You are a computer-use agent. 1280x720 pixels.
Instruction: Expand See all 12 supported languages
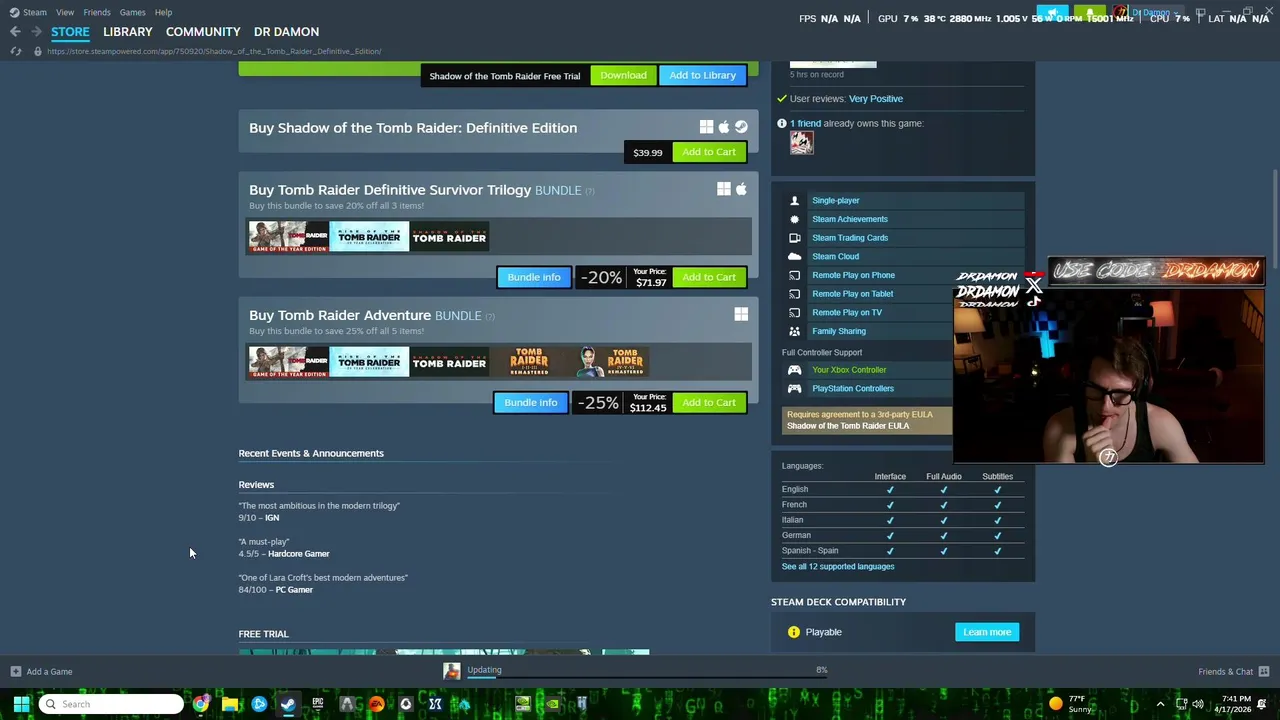tap(838, 566)
